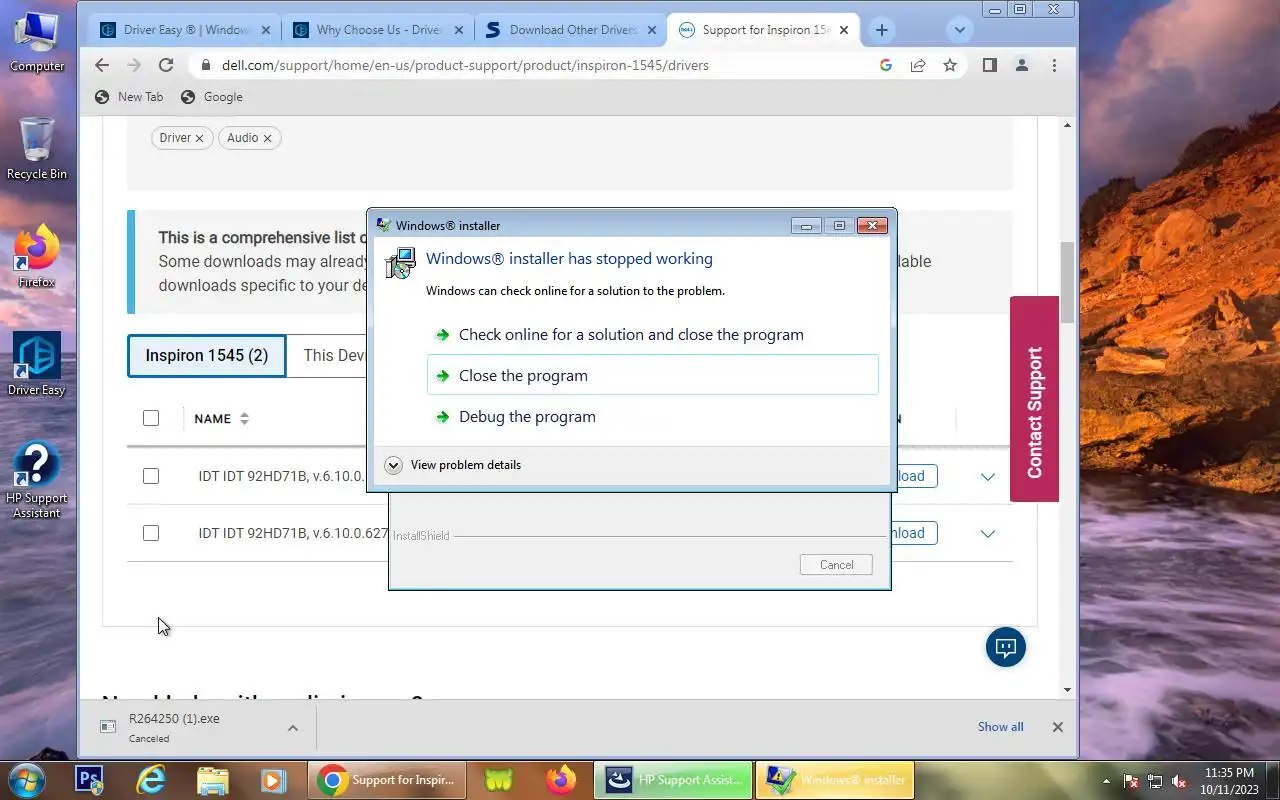Share this page icon in Chrome
Screen dimensions: 1280x800
(x=917, y=65)
